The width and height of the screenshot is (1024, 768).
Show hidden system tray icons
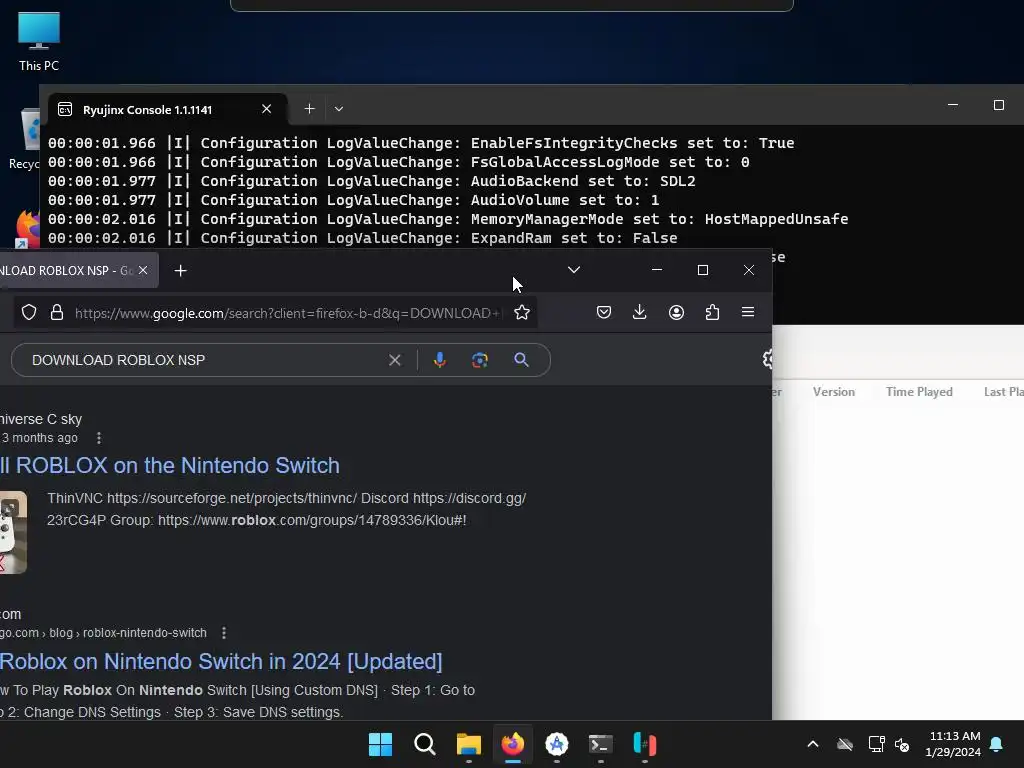point(813,744)
